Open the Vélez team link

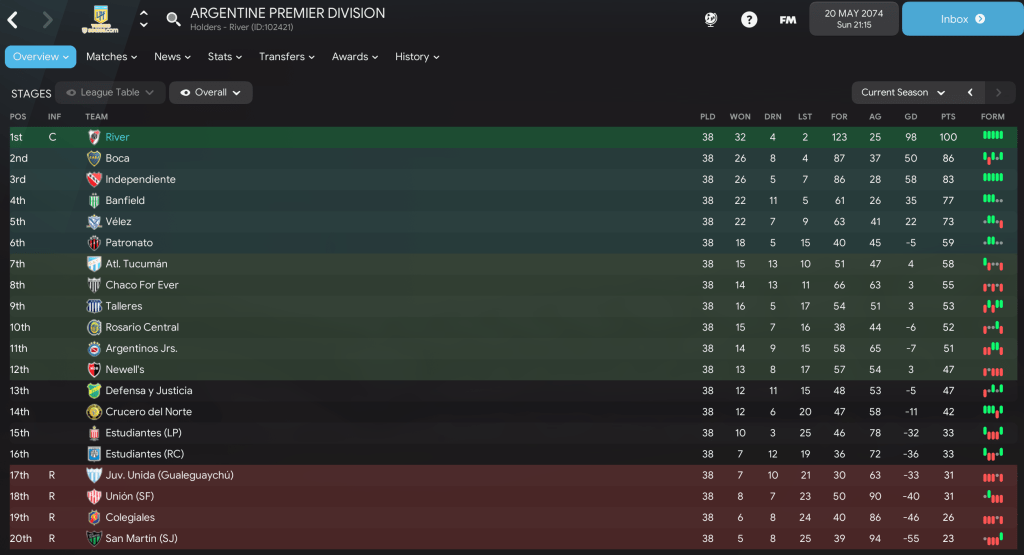coord(118,222)
